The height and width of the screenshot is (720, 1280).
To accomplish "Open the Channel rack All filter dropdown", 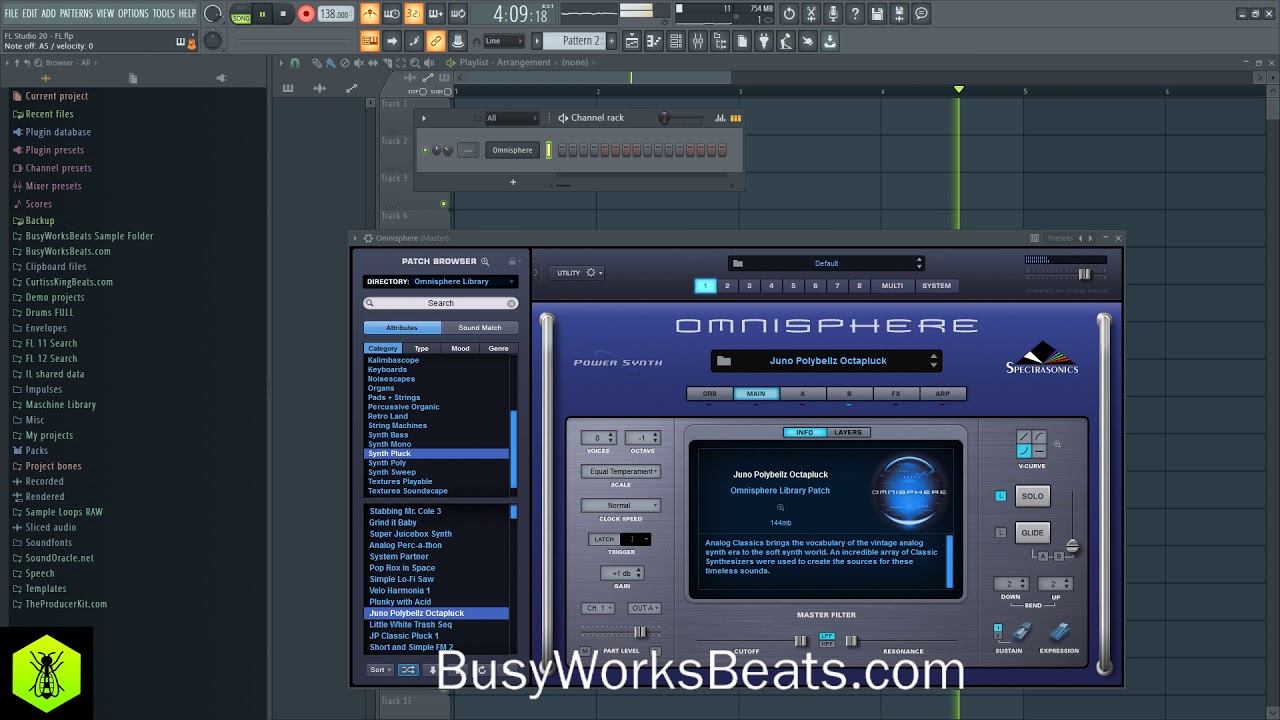I will point(510,118).
